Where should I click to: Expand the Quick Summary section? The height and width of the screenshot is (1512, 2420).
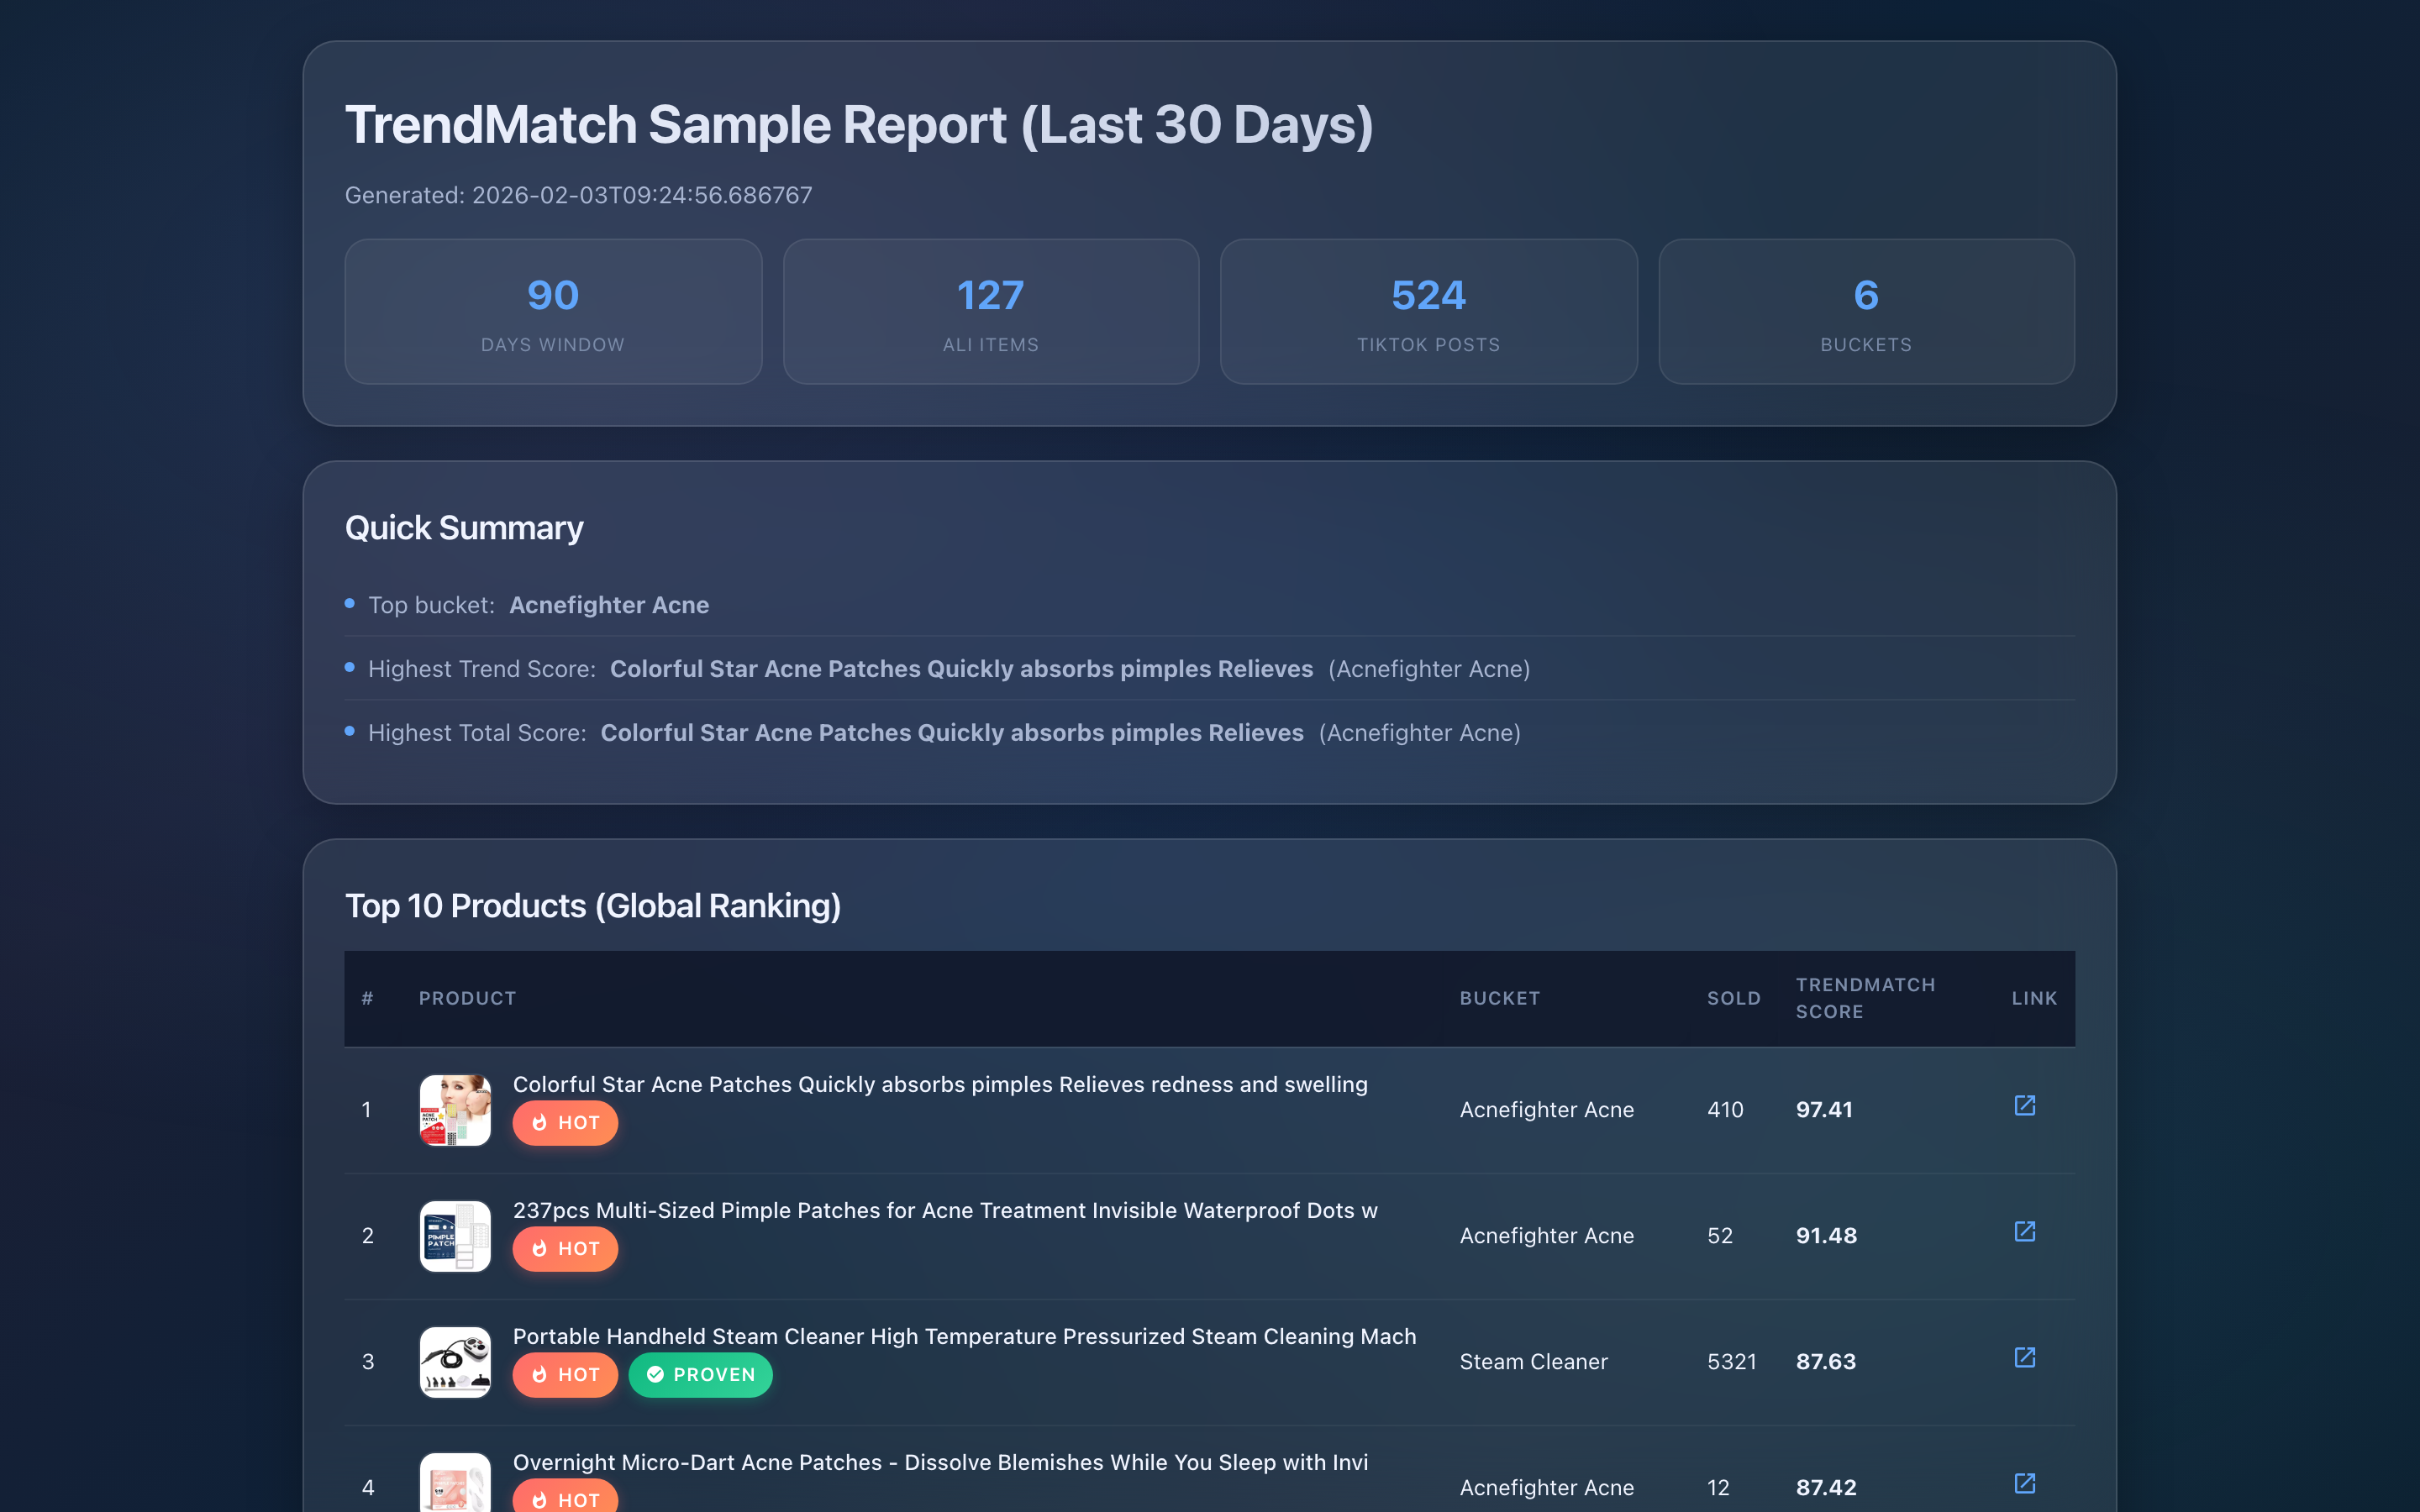(x=464, y=527)
